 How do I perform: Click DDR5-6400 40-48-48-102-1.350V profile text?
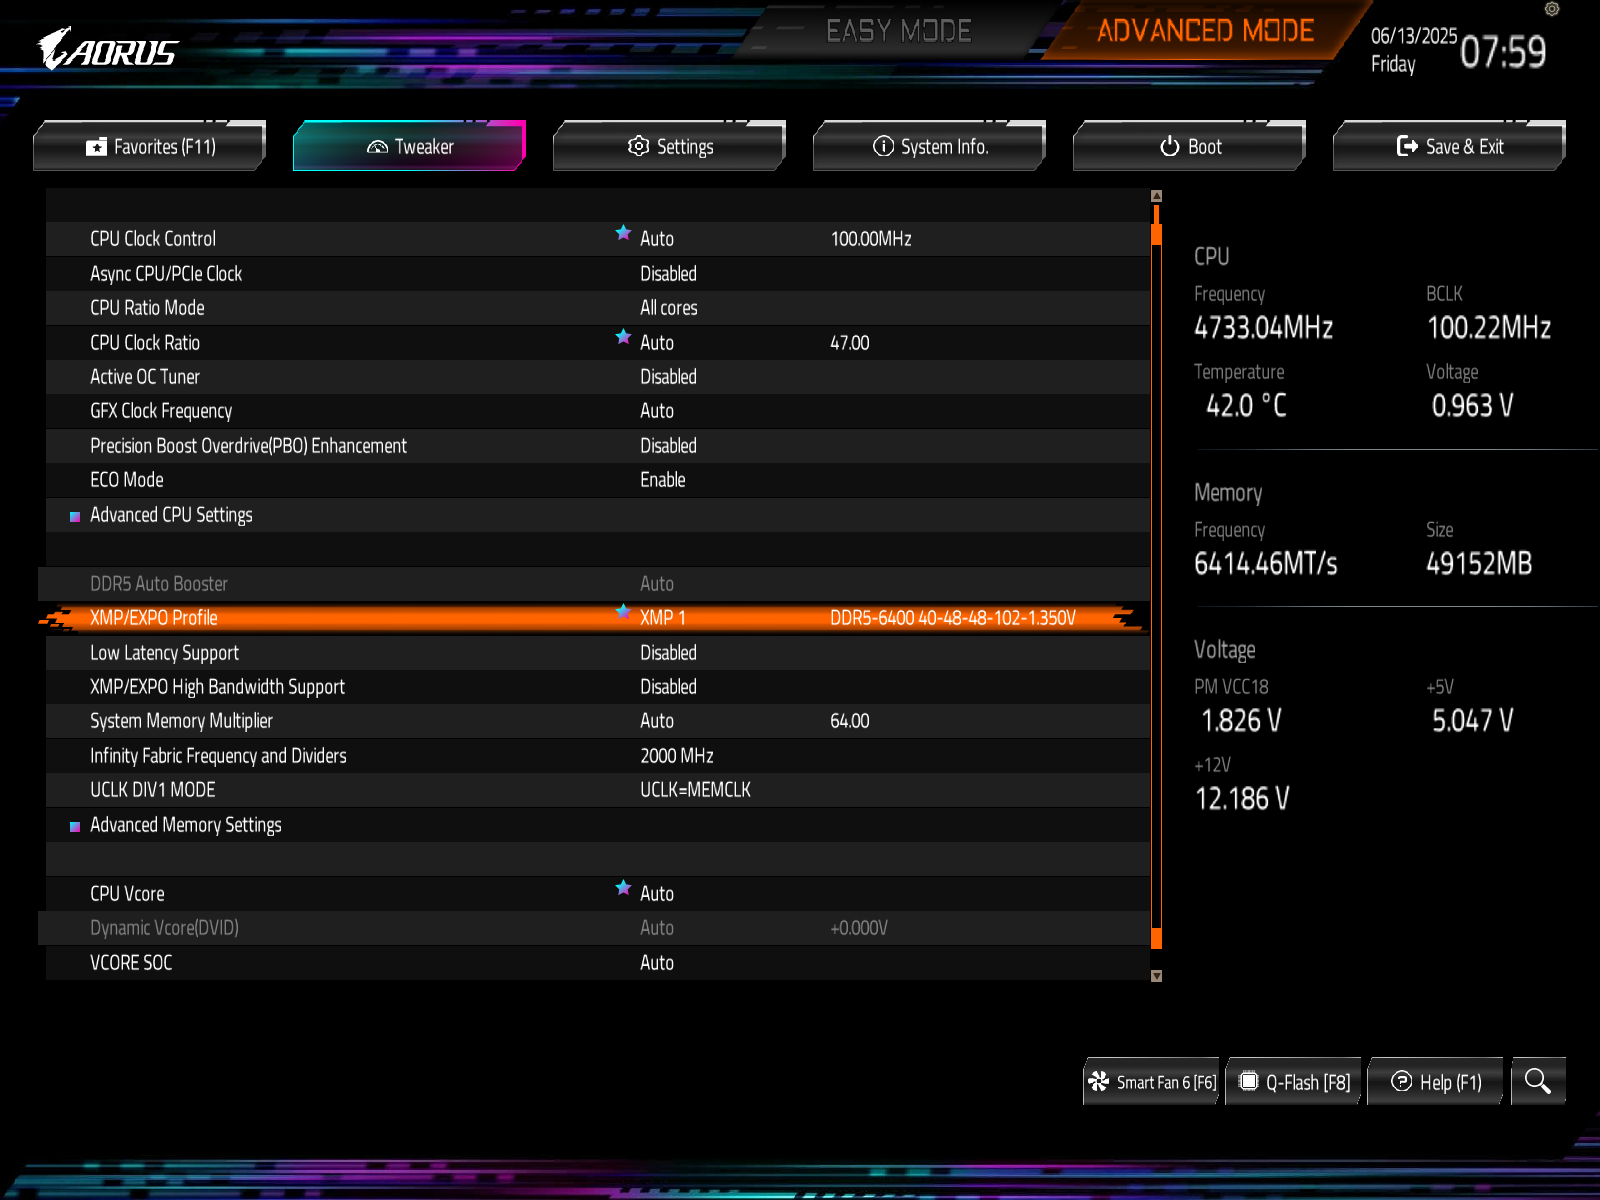click(953, 618)
